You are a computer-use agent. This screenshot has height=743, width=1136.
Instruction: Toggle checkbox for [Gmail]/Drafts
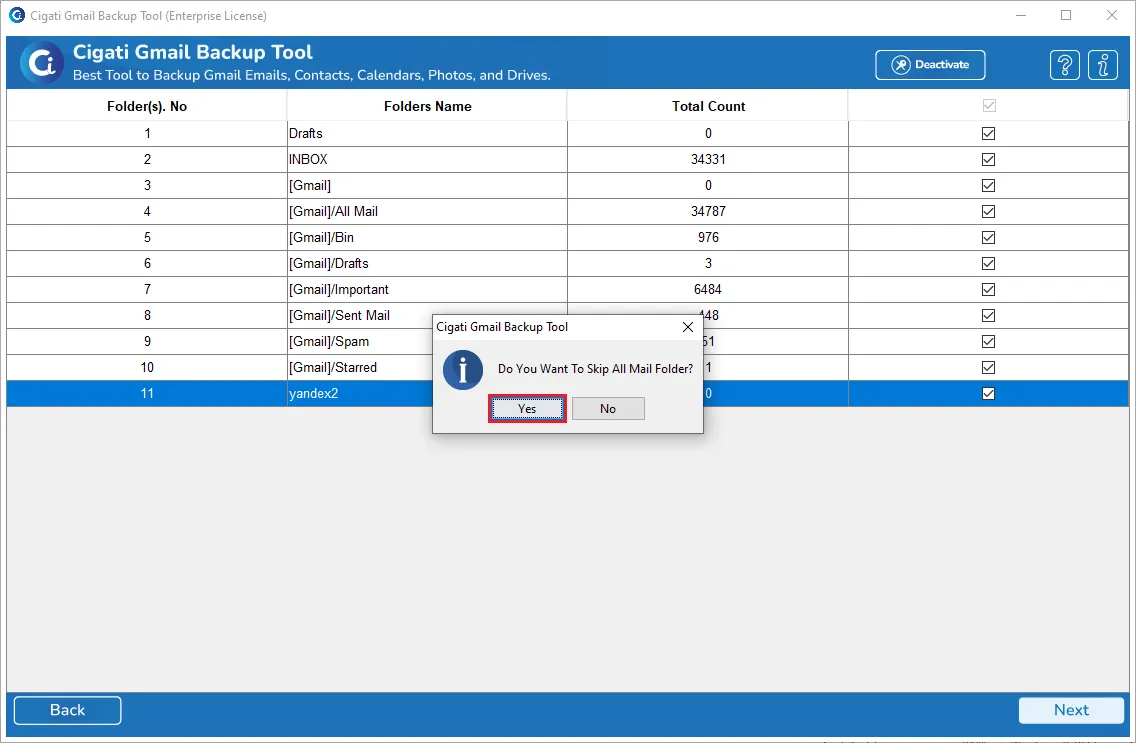coord(988,264)
